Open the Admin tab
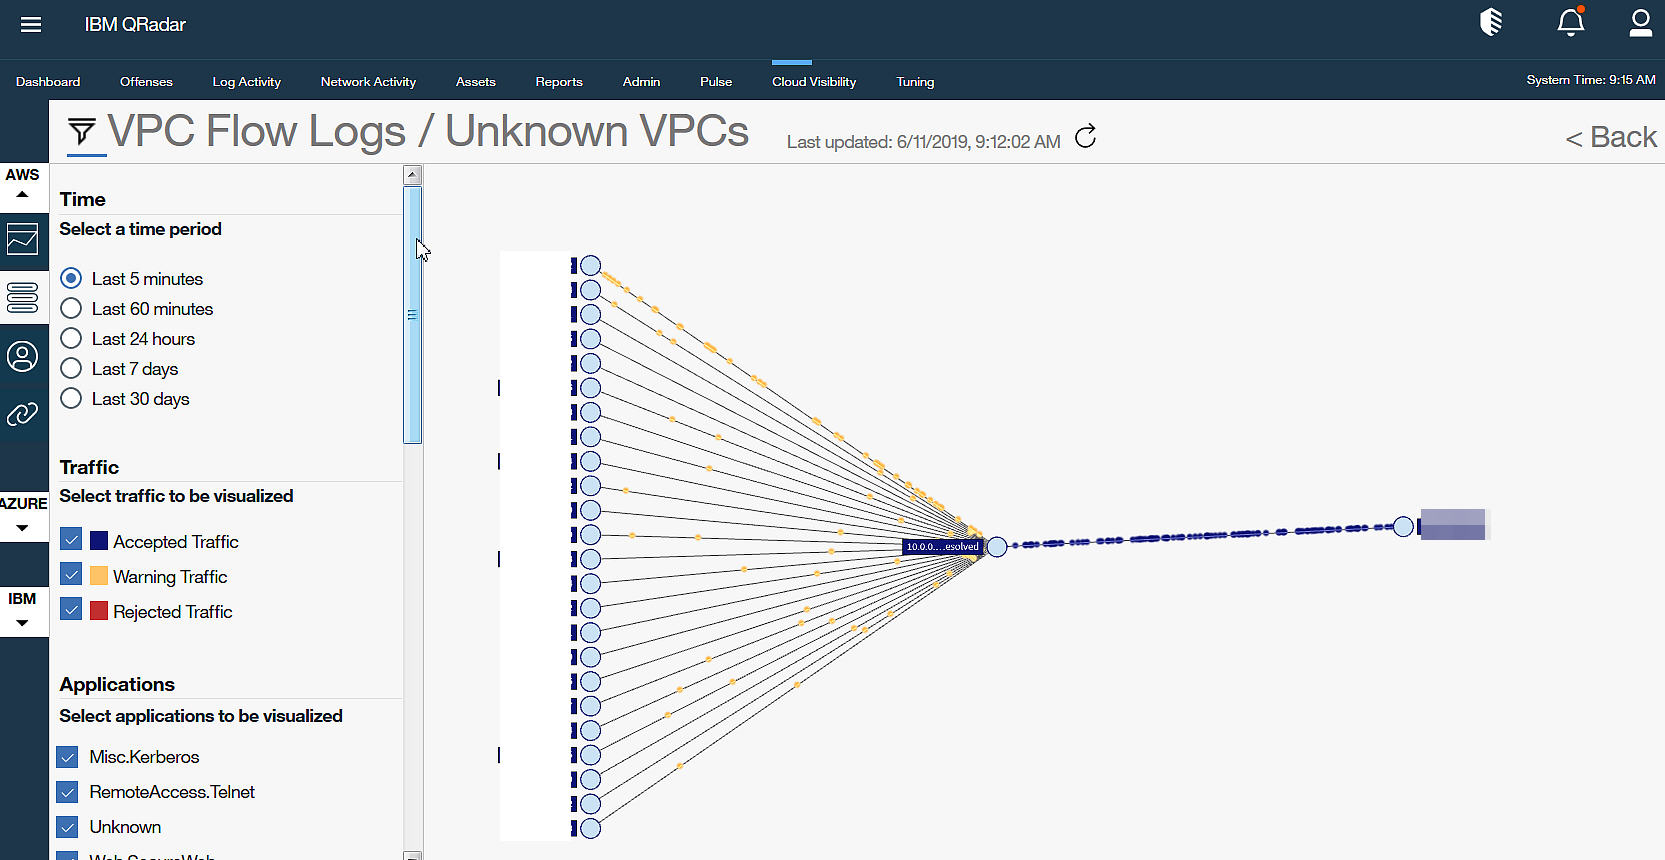This screenshot has width=1665, height=860. (641, 82)
